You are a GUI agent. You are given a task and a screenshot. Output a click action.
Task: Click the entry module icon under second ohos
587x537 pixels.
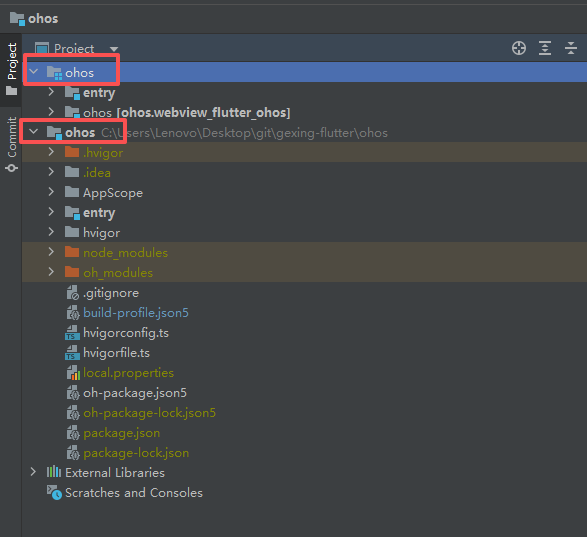[x=72, y=213]
